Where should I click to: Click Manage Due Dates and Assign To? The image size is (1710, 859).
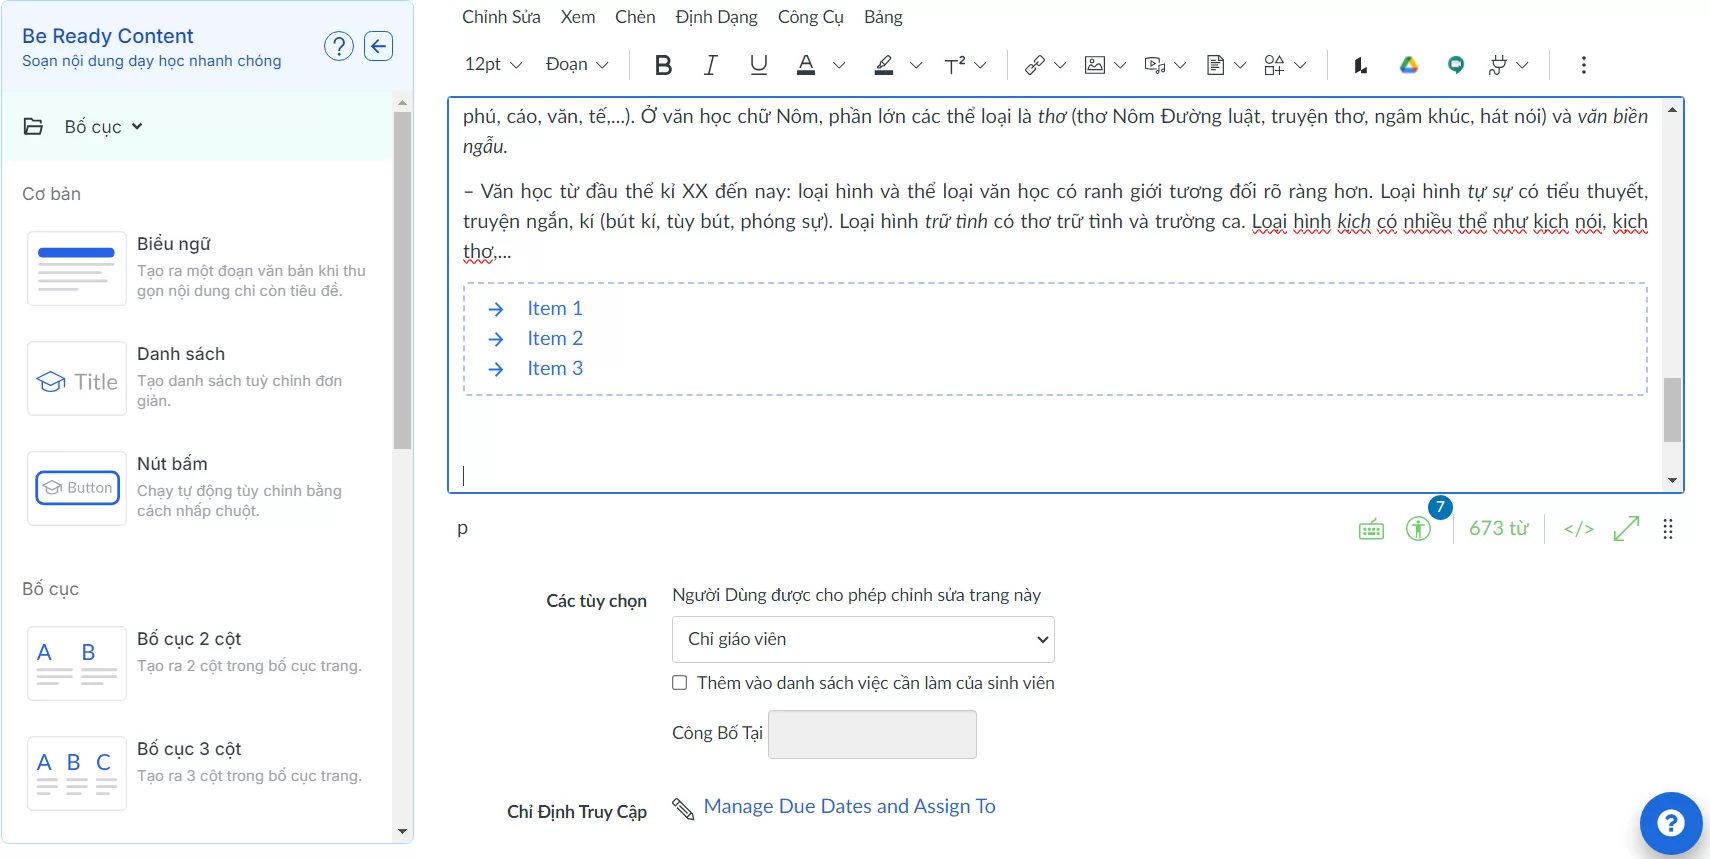[849, 806]
